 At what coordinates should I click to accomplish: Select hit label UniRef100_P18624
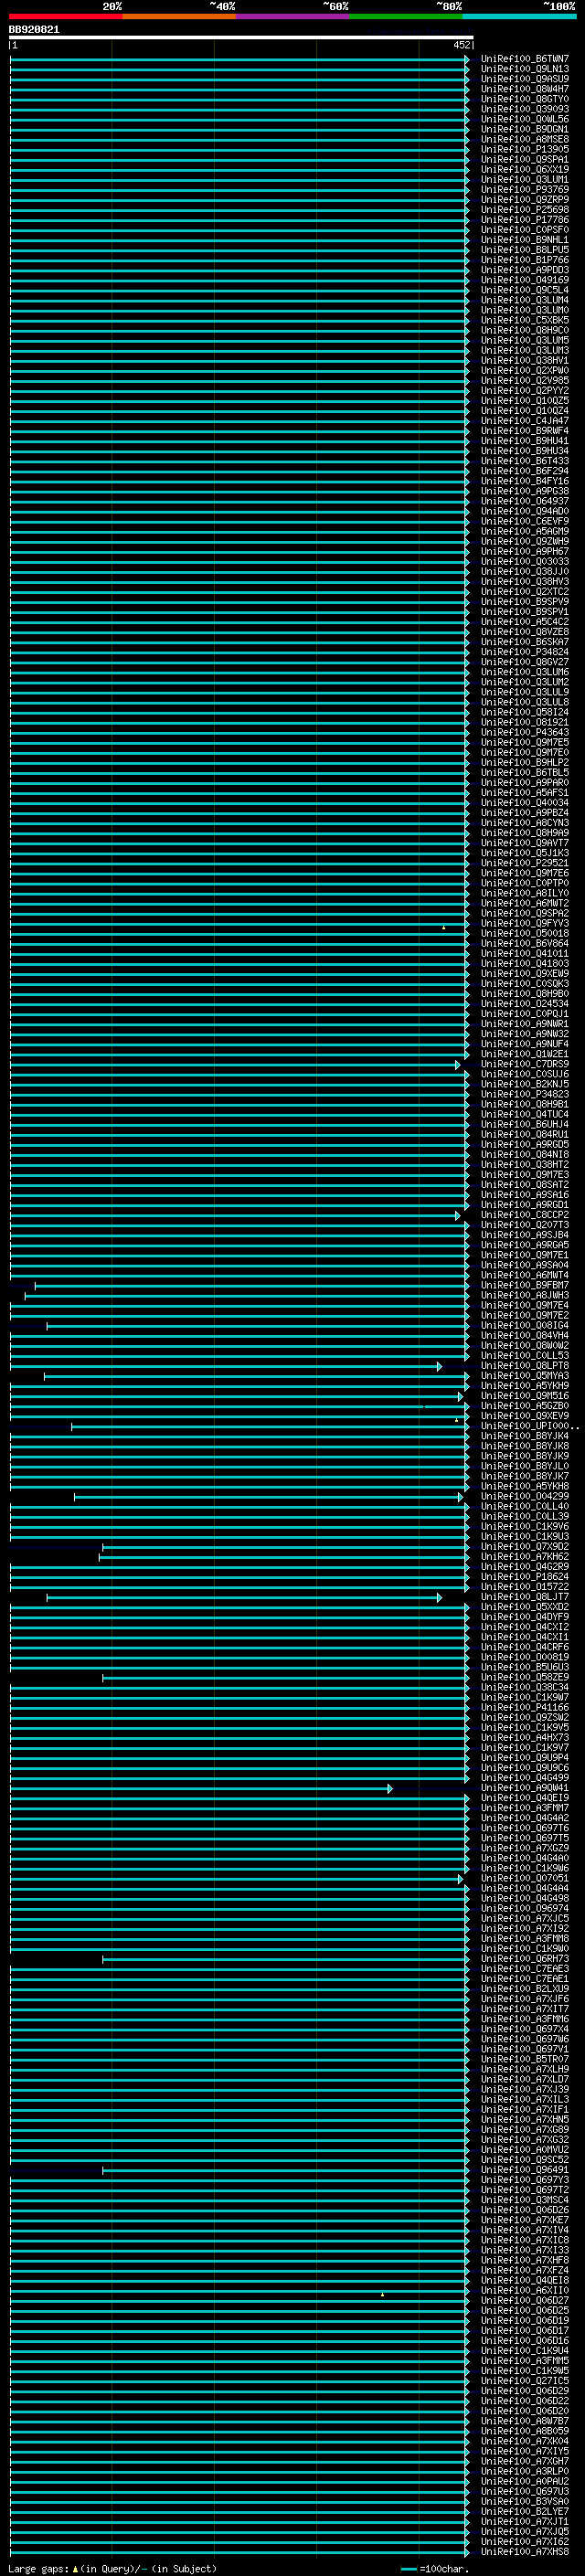click(525, 1576)
